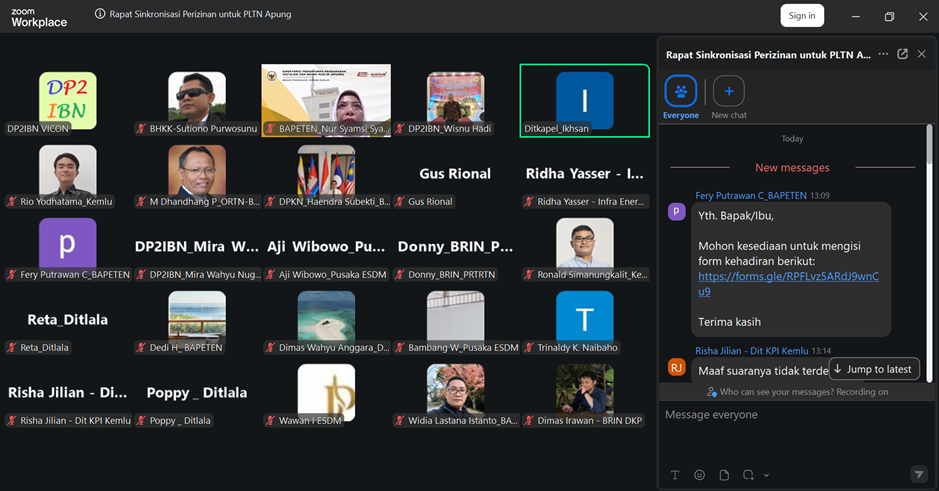Select the Ridha Yasser - Infra Ener tile
Viewport: 939px width, 491px height.
(584, 174)
